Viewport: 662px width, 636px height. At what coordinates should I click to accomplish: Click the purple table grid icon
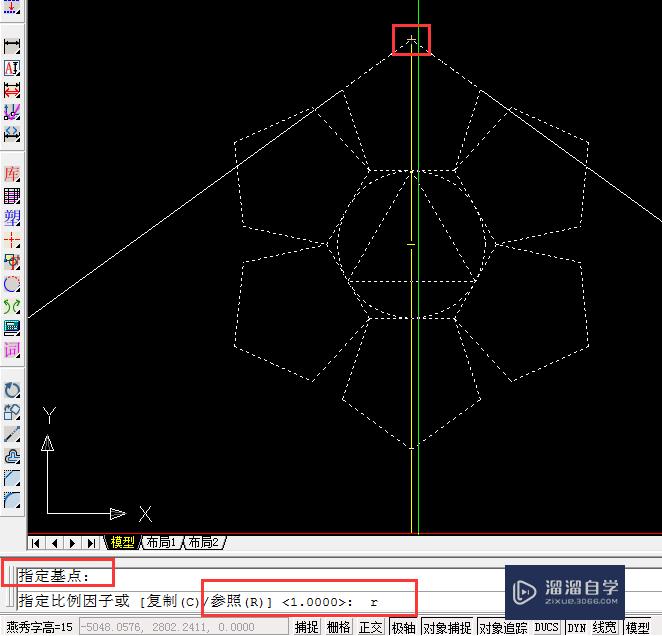pos(12,196)
